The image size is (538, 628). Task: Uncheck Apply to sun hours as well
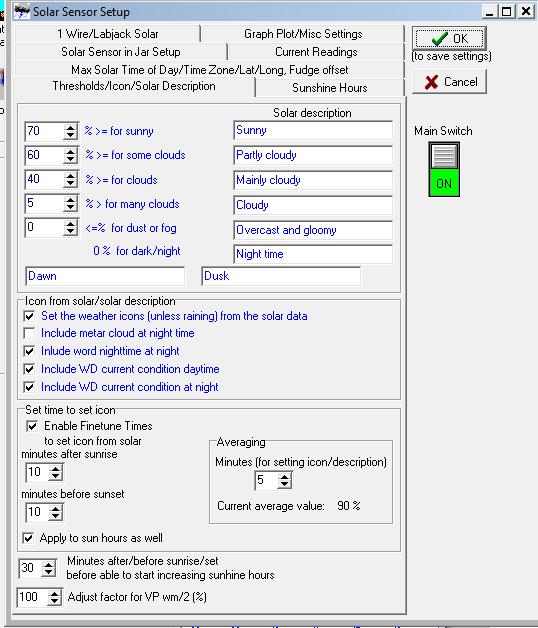[28, 538]
